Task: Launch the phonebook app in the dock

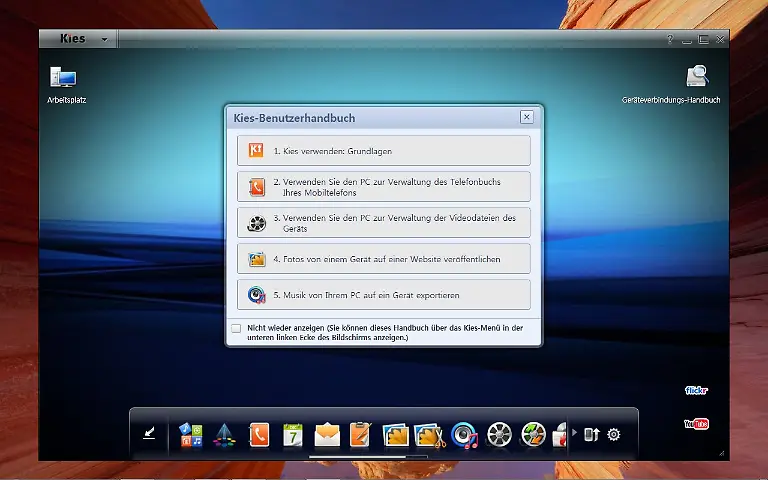Action: 259,434
